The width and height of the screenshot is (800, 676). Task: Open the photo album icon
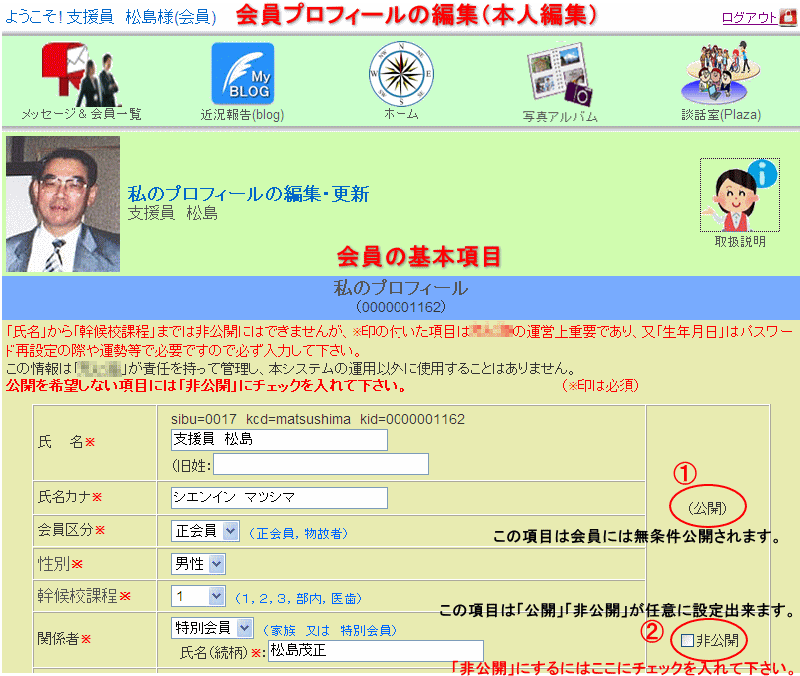click(x=560, y=75)
